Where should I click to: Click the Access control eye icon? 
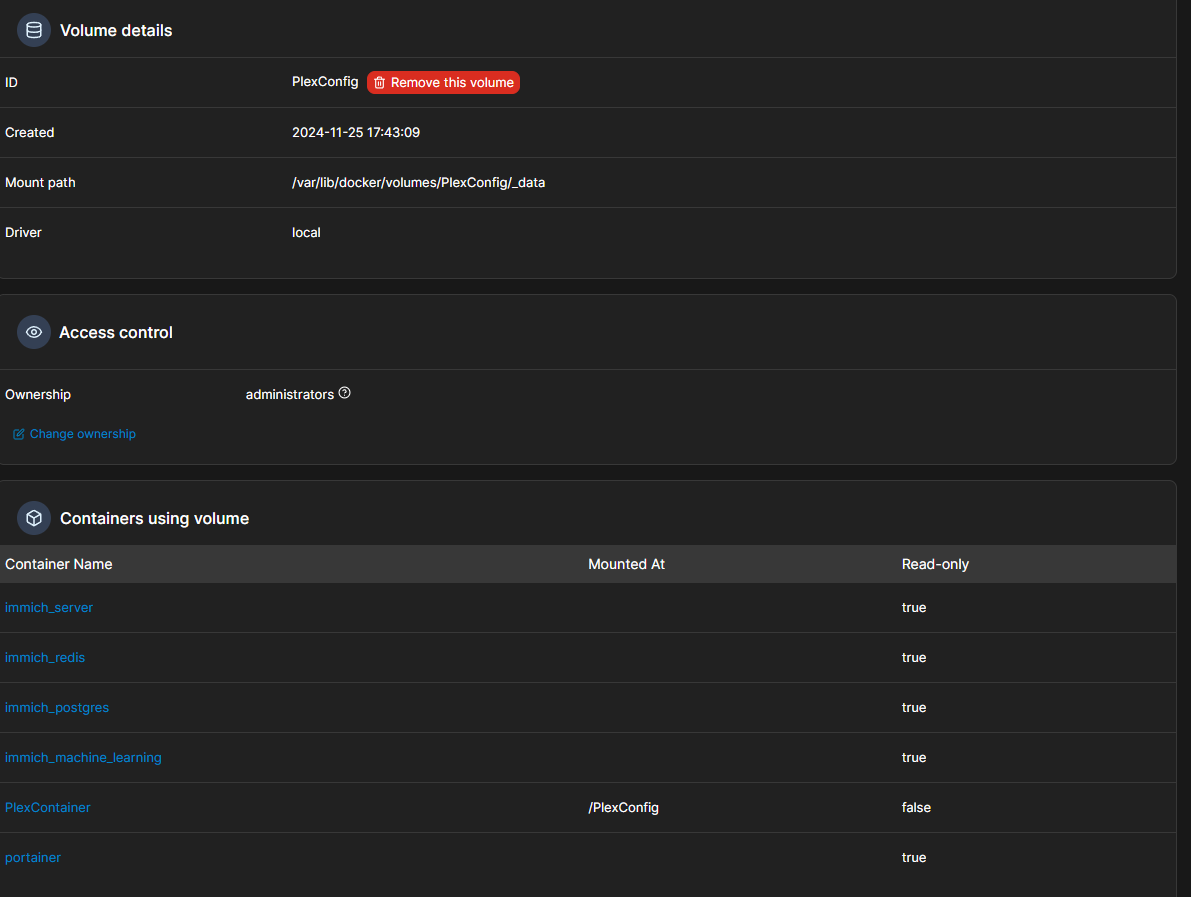coord(34,332)
